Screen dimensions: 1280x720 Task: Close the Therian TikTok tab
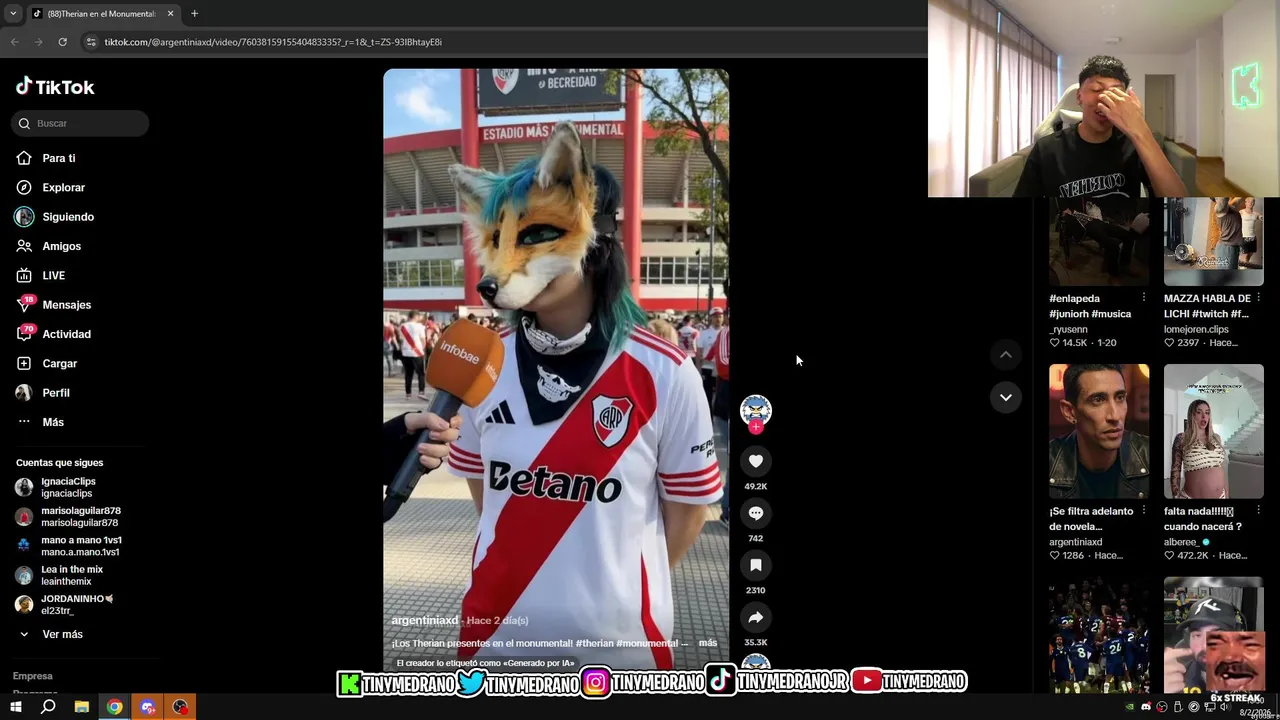click(170, 14)
